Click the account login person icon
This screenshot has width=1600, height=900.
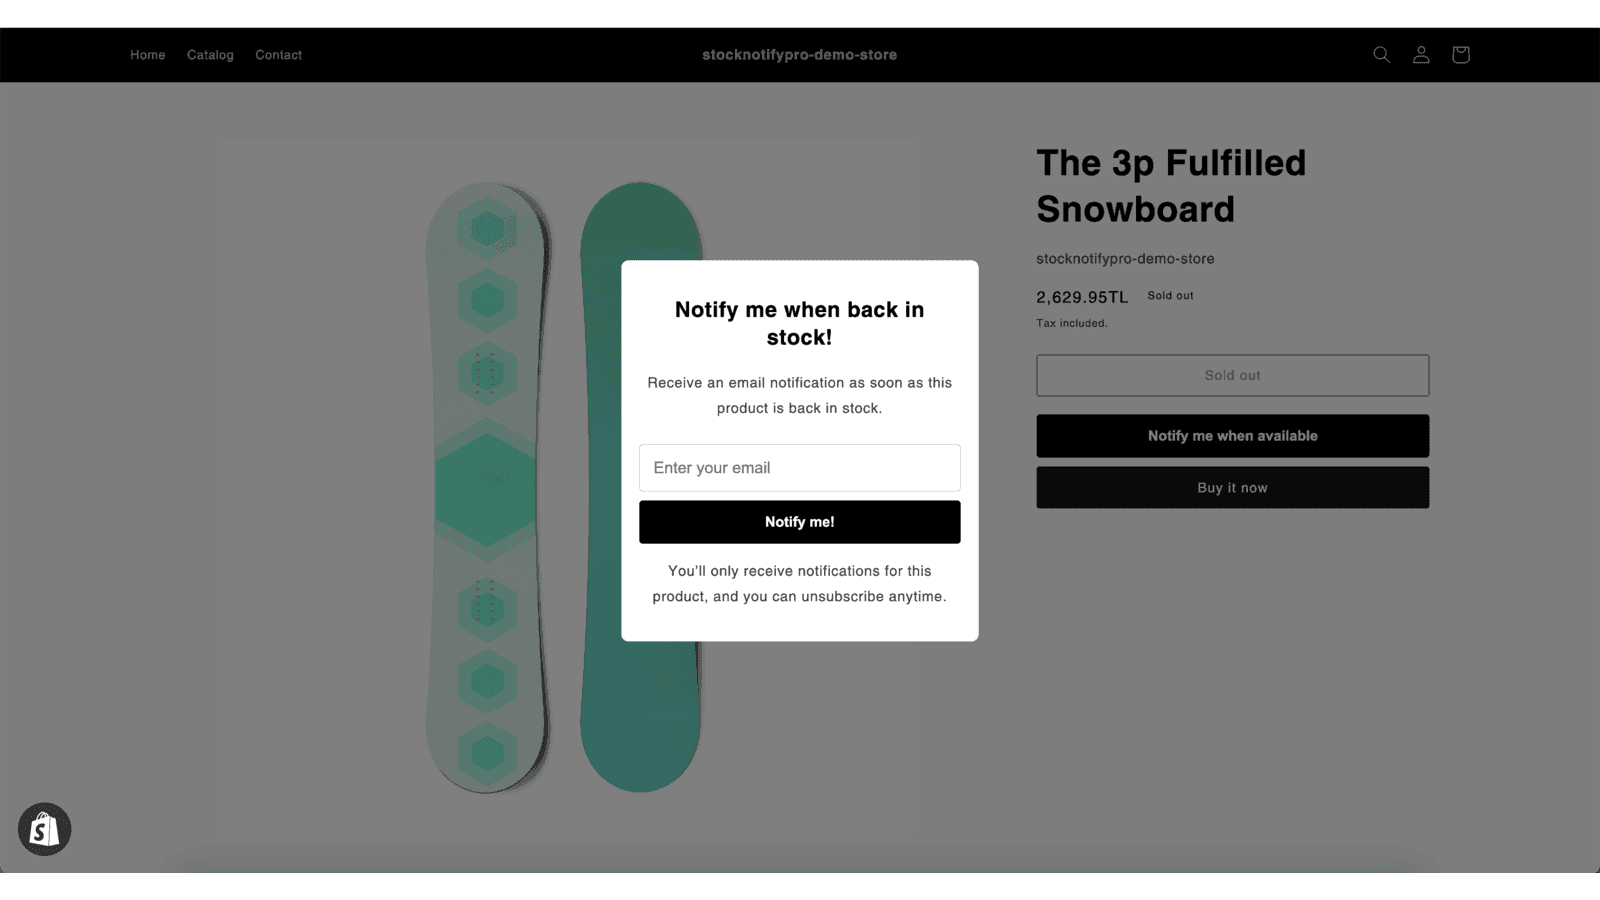click(1421, 55)
